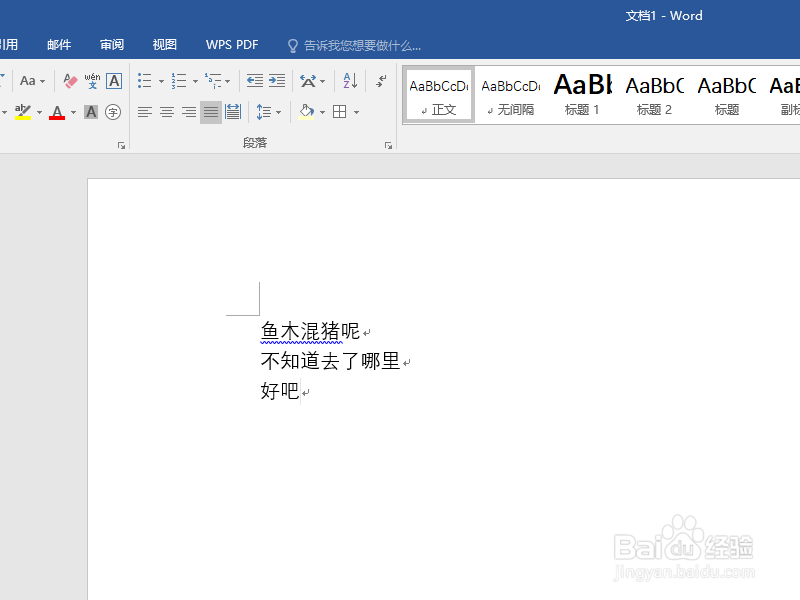Toggle bullet list formatting

[144, 80]
